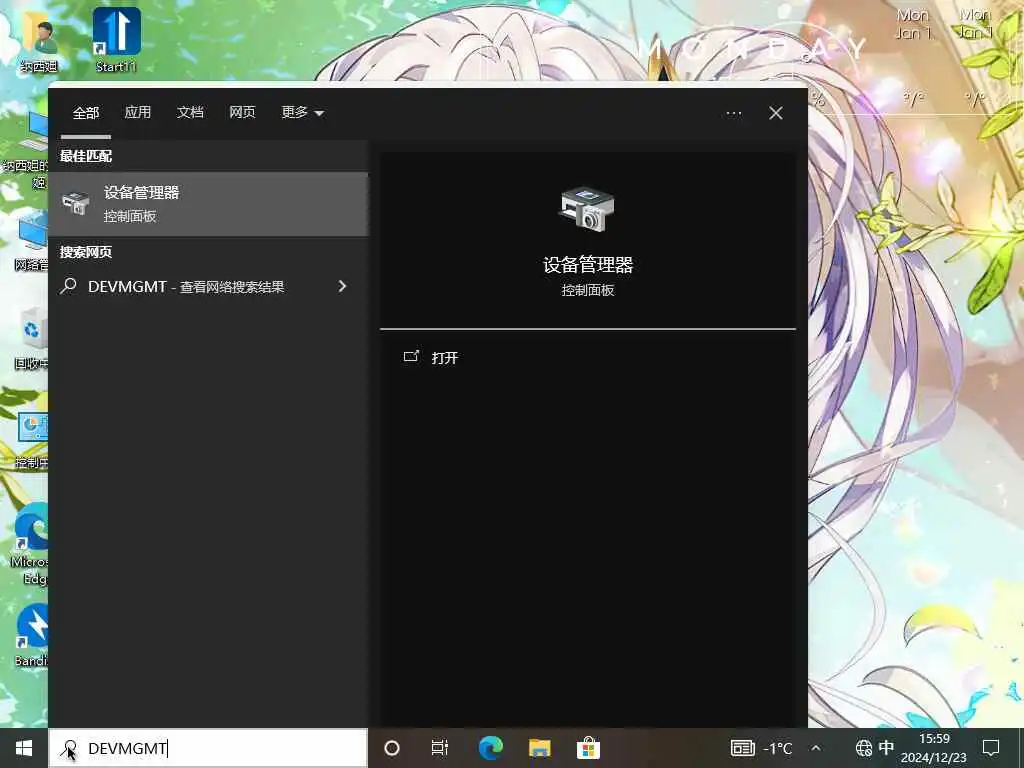Expand the DEVMGMT web result chevron

point(342,286)
